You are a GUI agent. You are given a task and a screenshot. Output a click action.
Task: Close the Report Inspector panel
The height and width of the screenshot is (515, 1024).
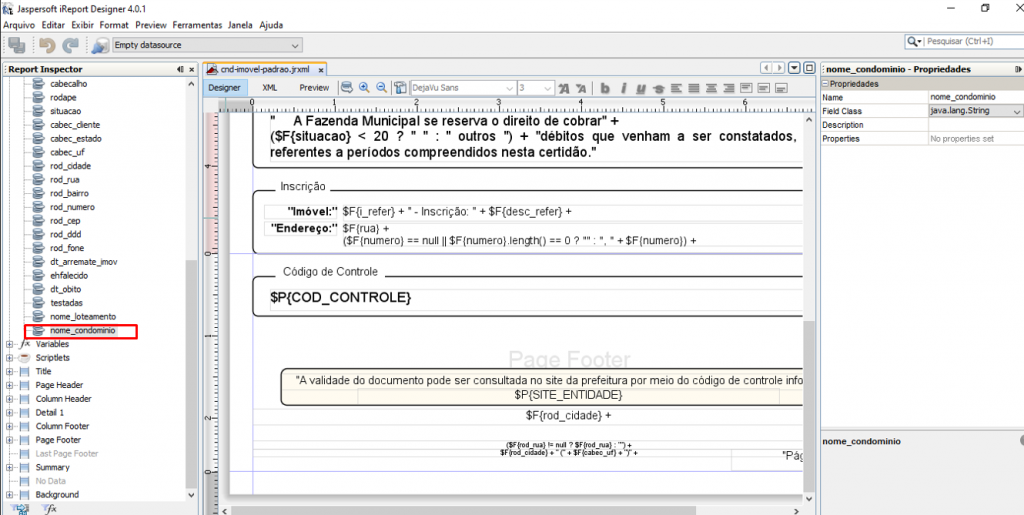point(192,69)
